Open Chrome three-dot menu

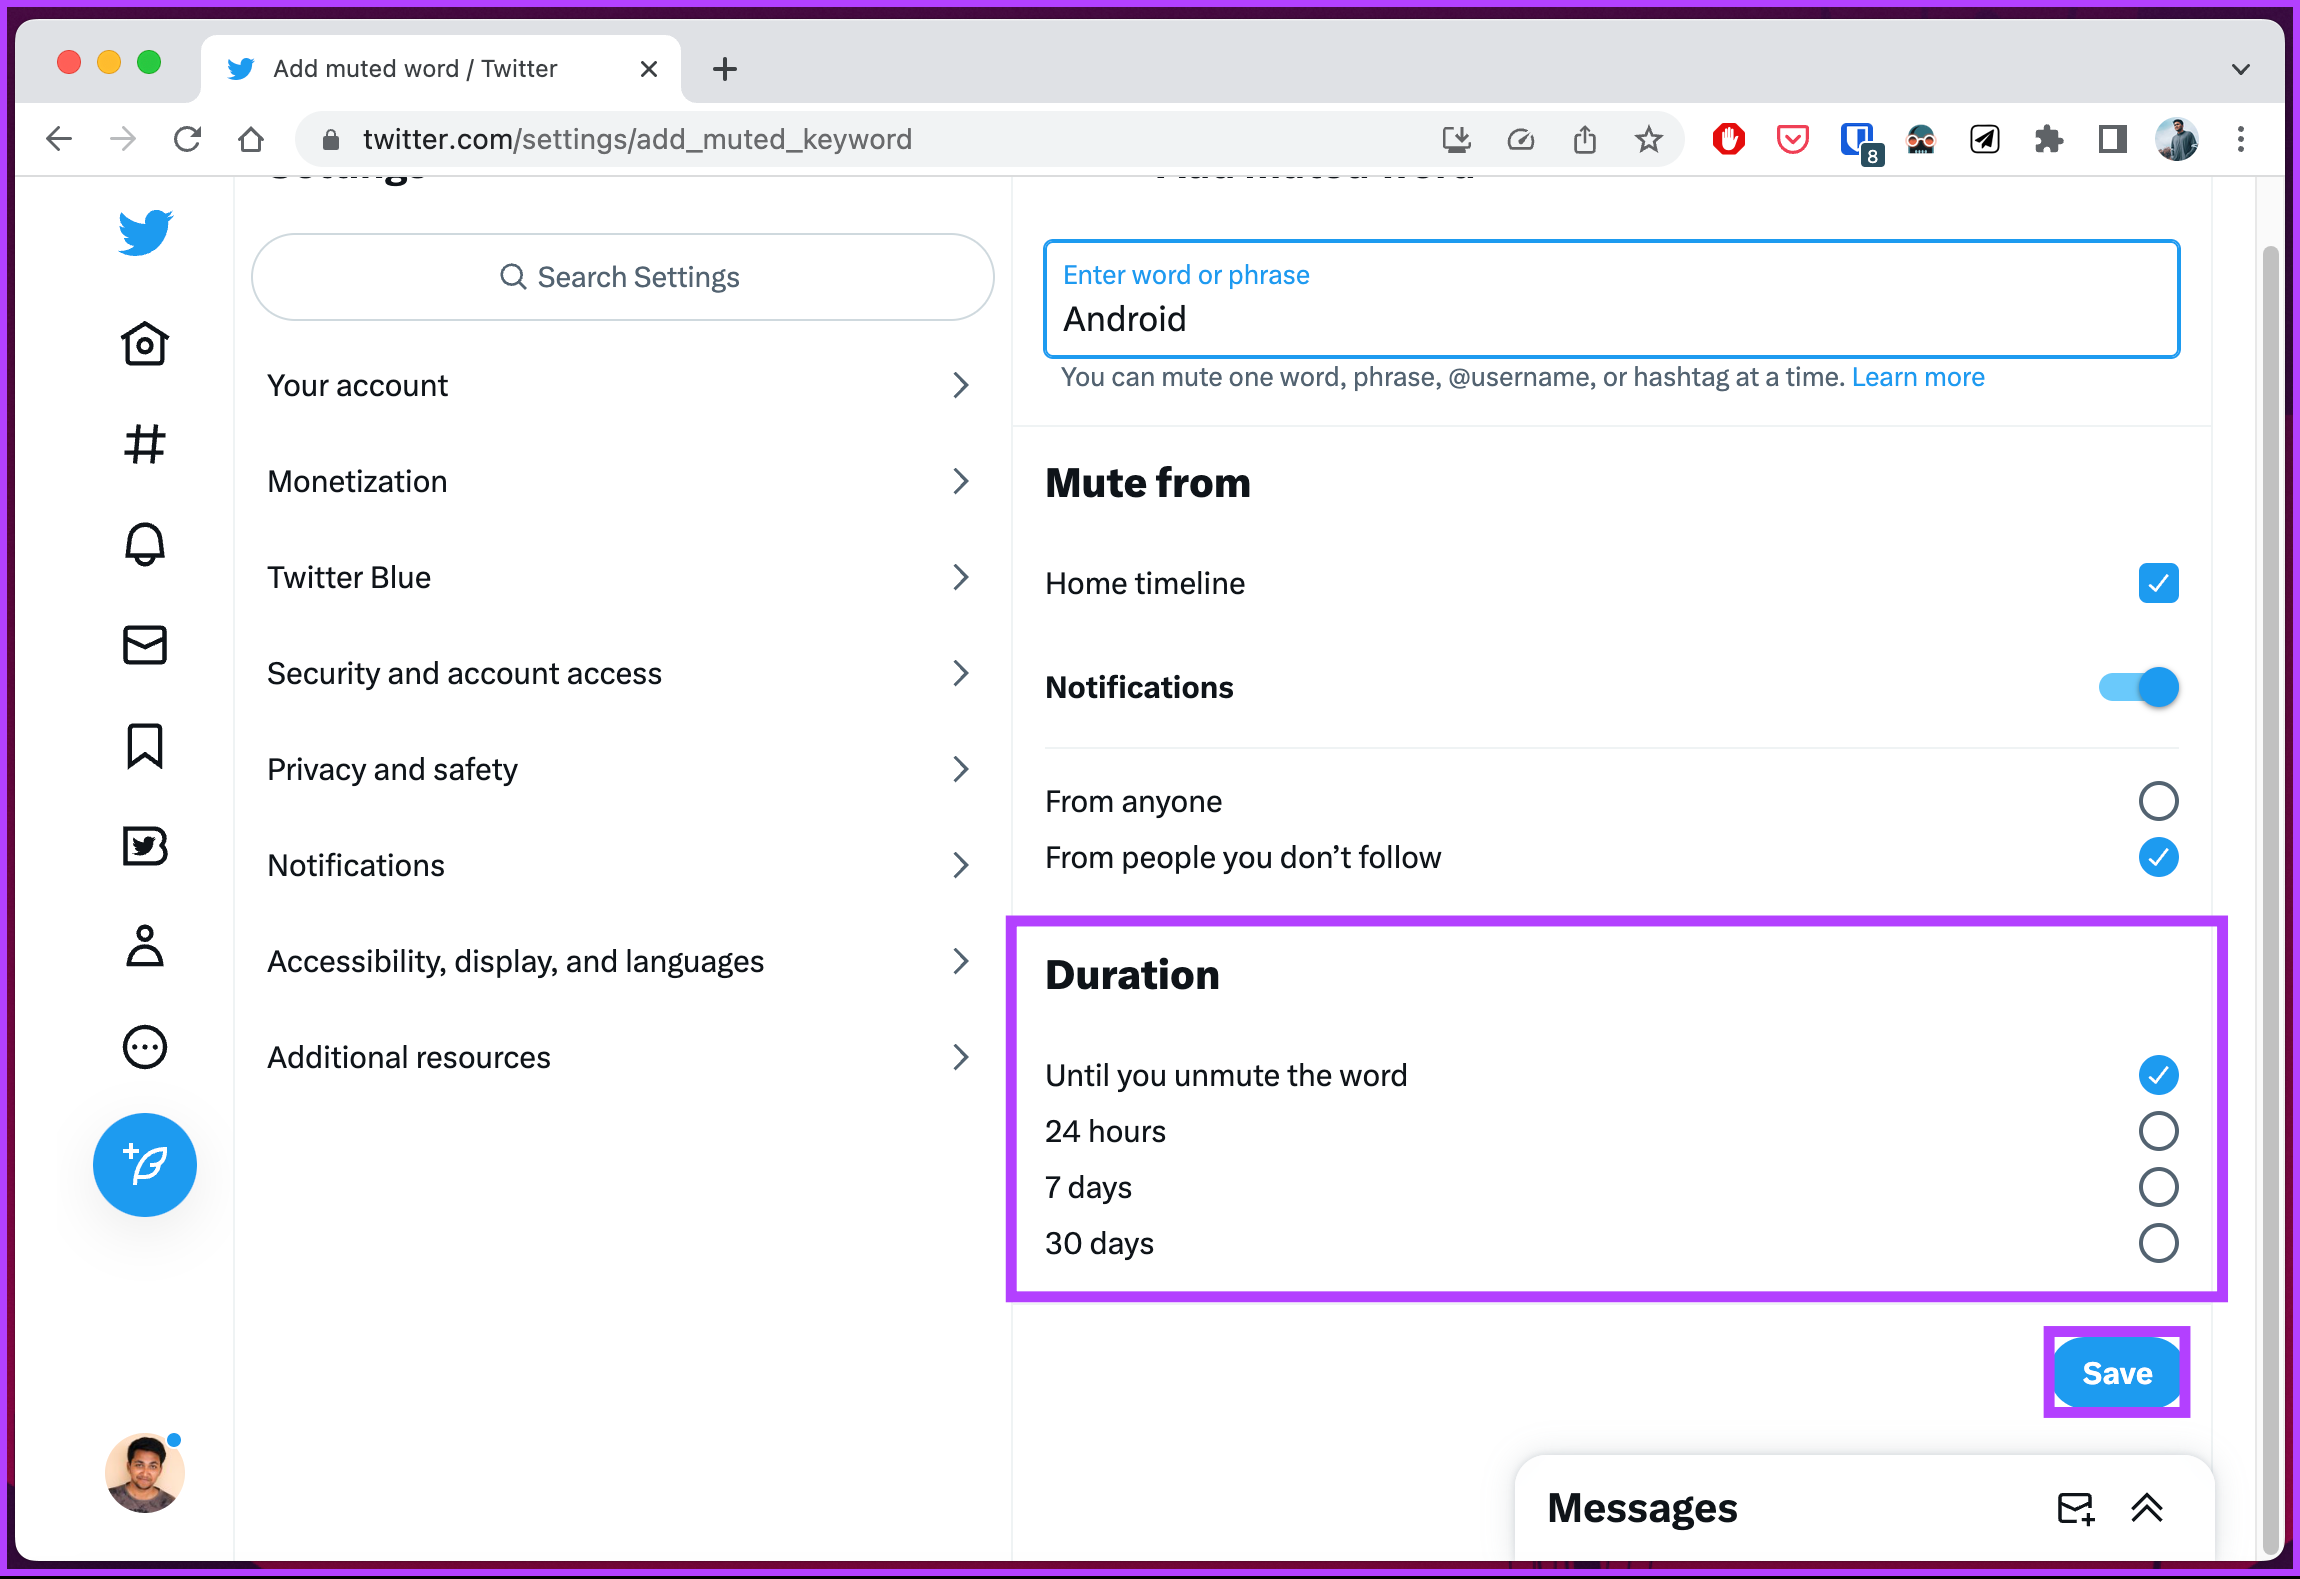[x=2241, y=139]
